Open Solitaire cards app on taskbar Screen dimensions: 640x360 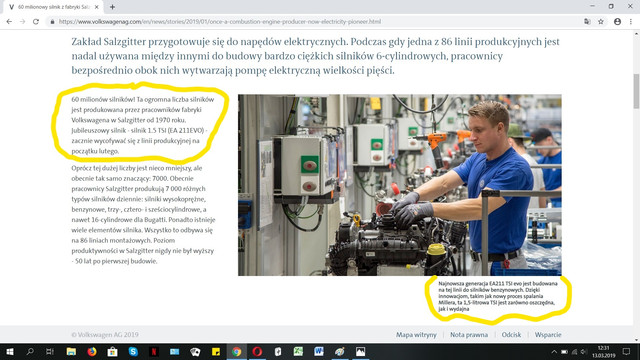[195, 351]
